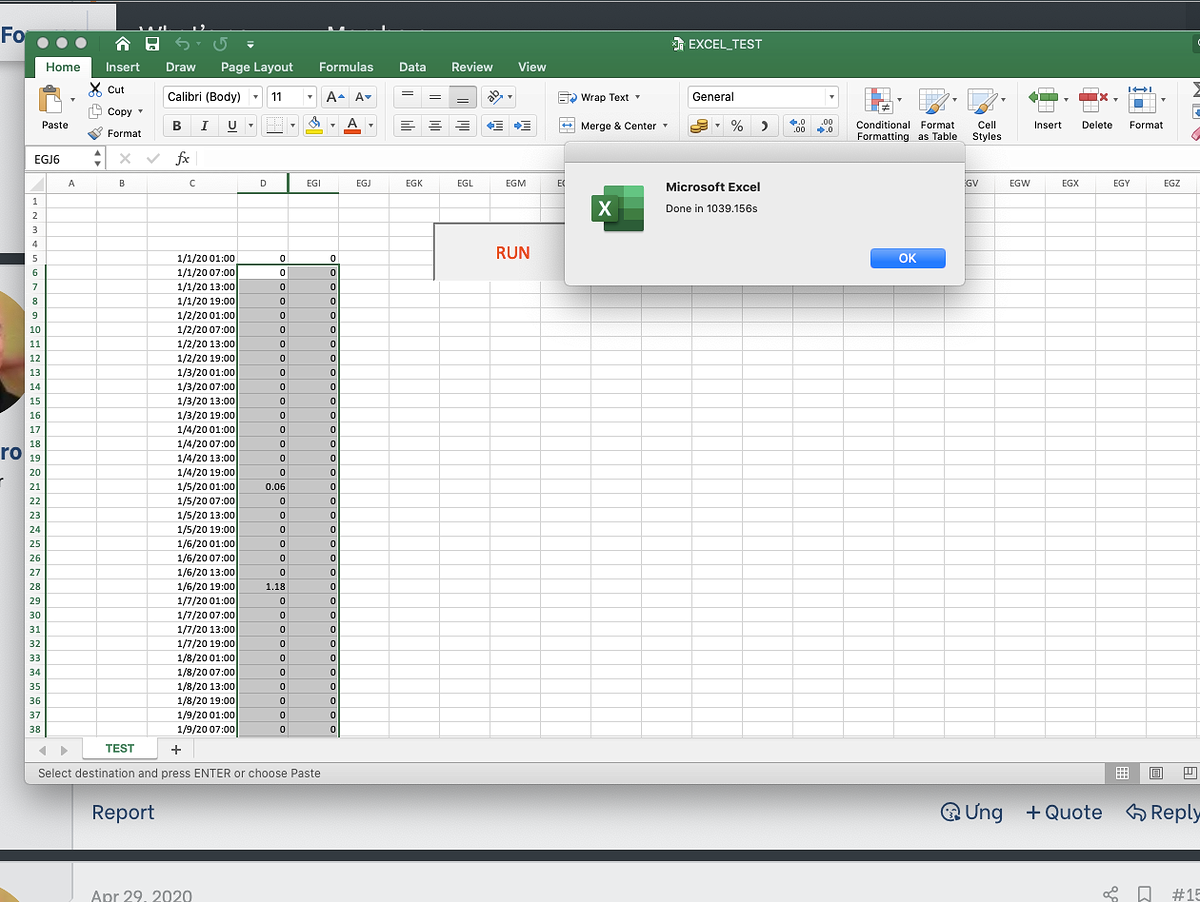Apply cell borders icon

click(272, 126)
